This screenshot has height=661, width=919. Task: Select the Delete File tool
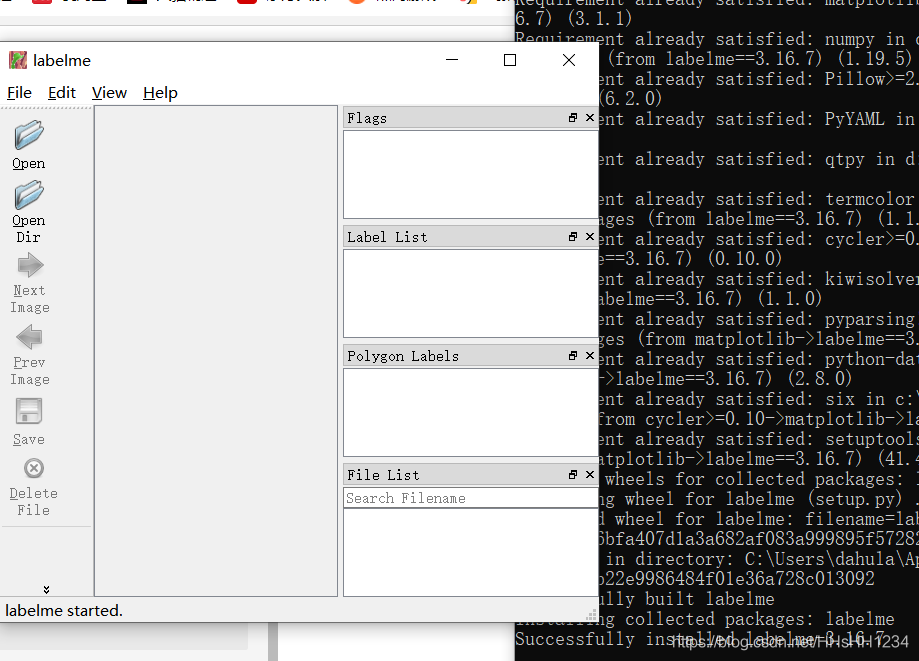coord(33,488)
